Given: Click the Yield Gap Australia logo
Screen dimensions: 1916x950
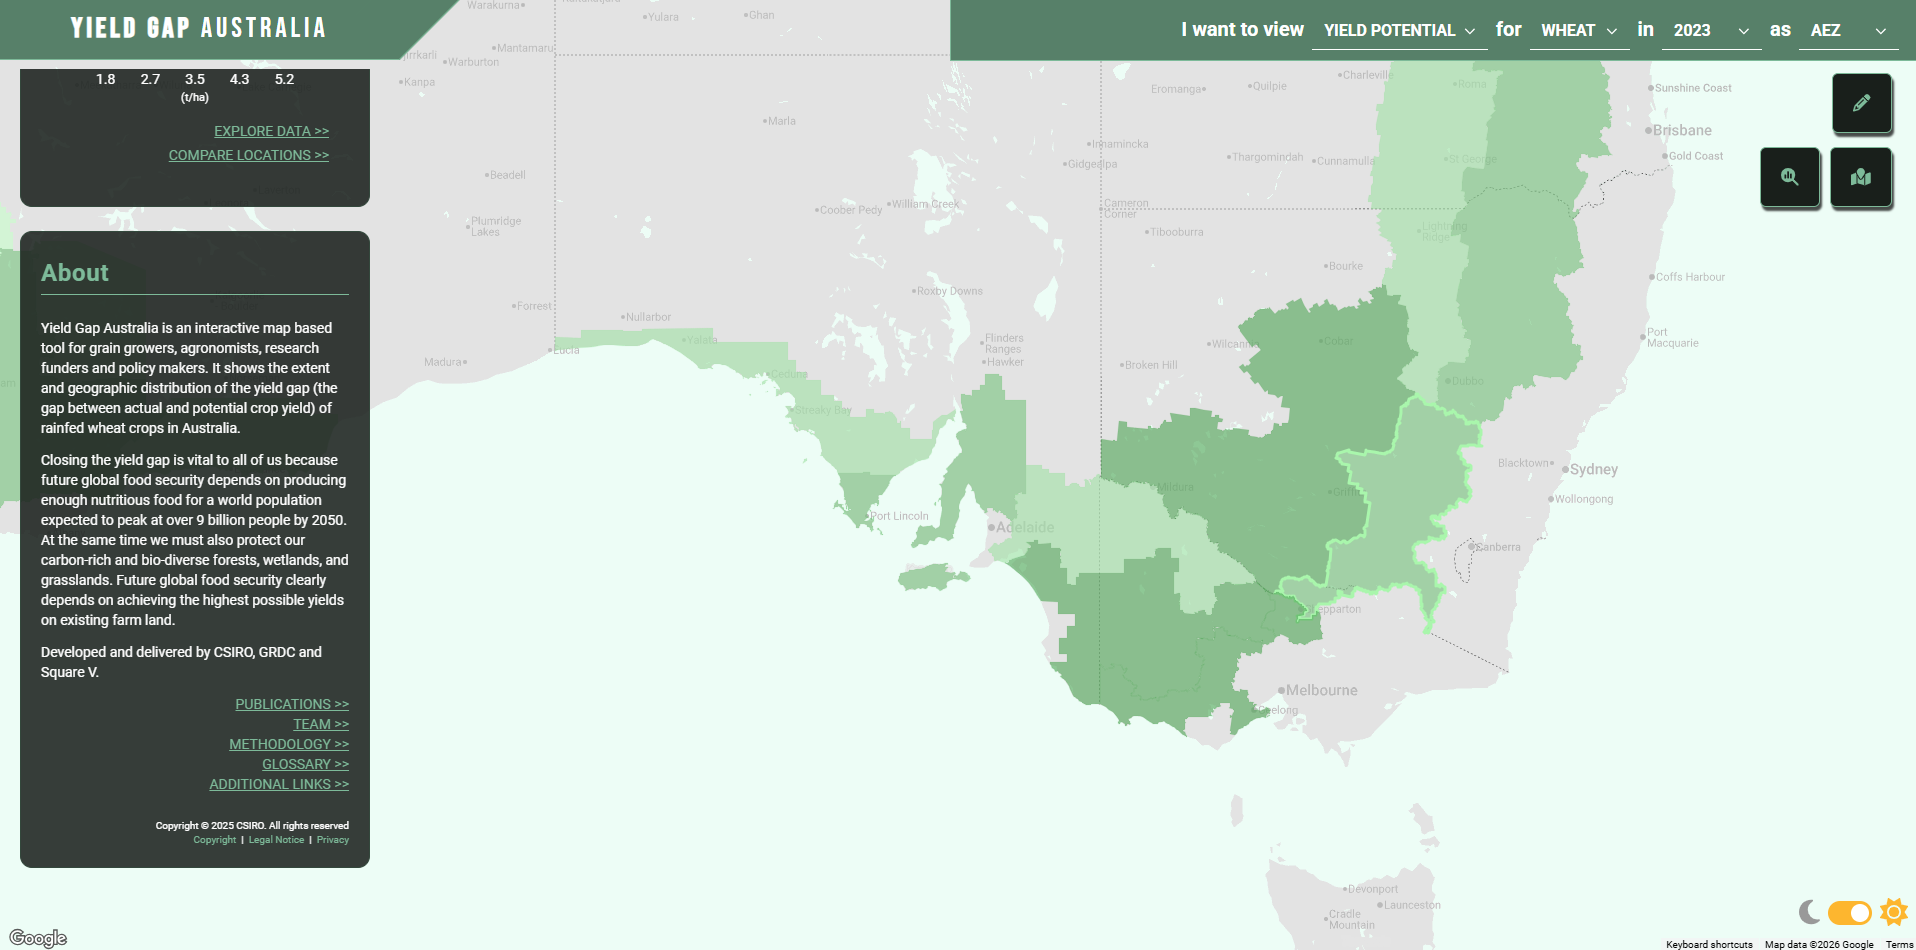Looking at the screenshot, I should (x=198, y=28).
